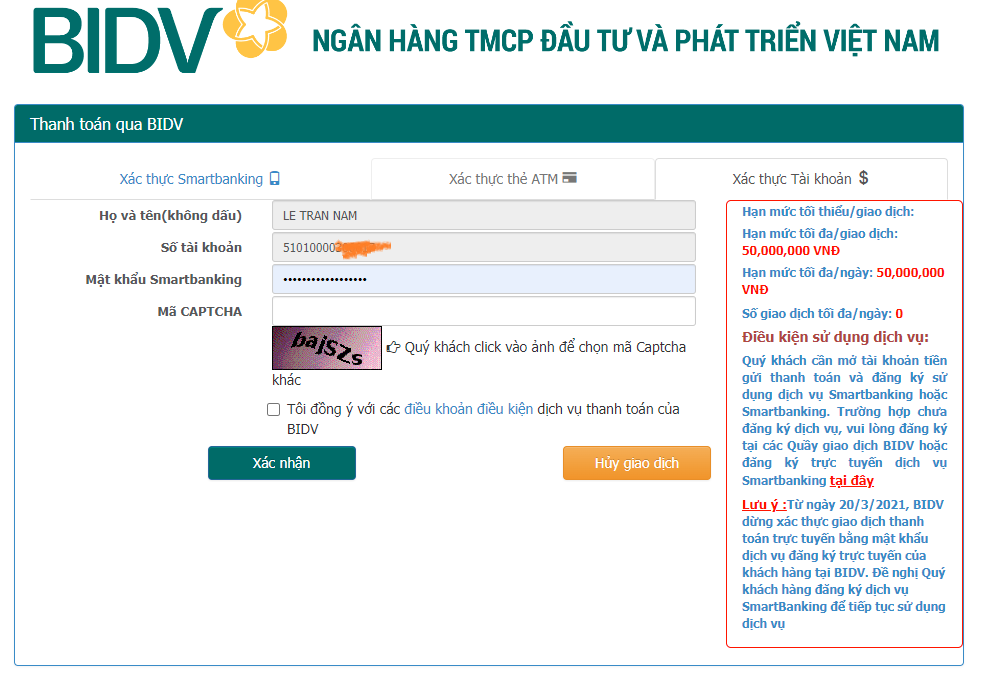
Task: Focus the Mật khẩu Smartbanking password field
Action: click(x=484, y=279)
